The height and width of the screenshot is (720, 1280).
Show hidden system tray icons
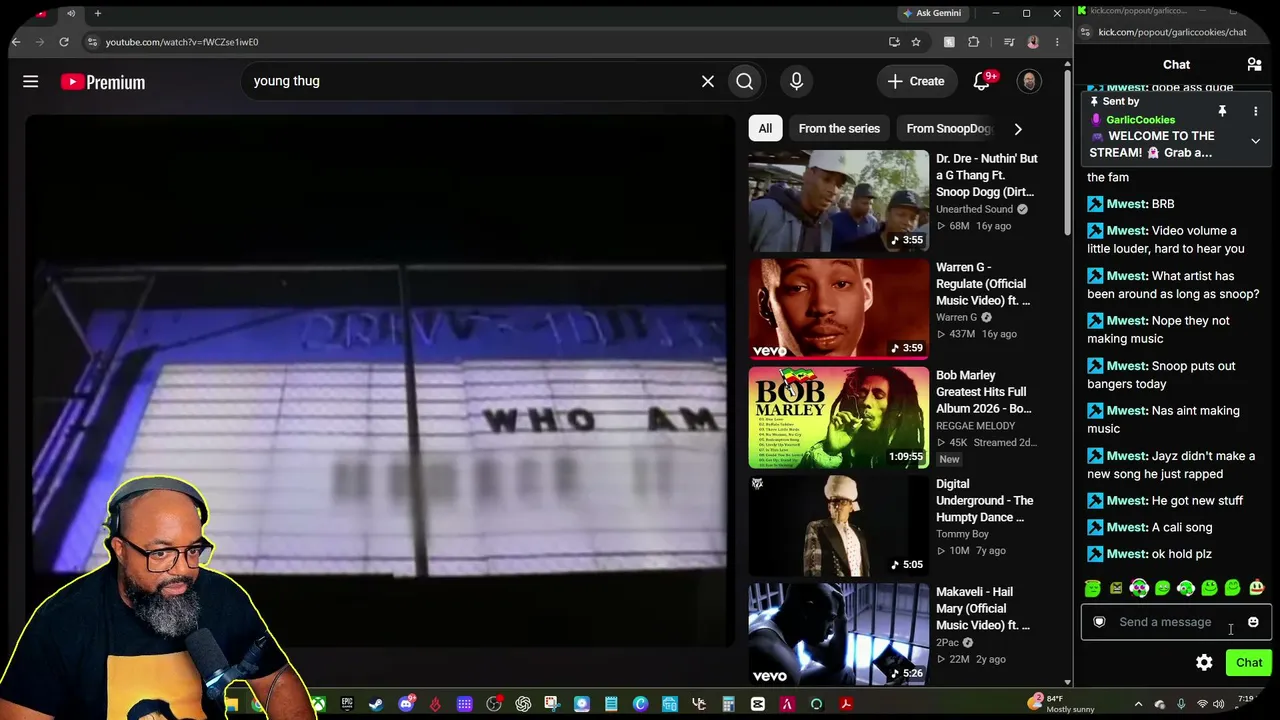pos(1138,704)
